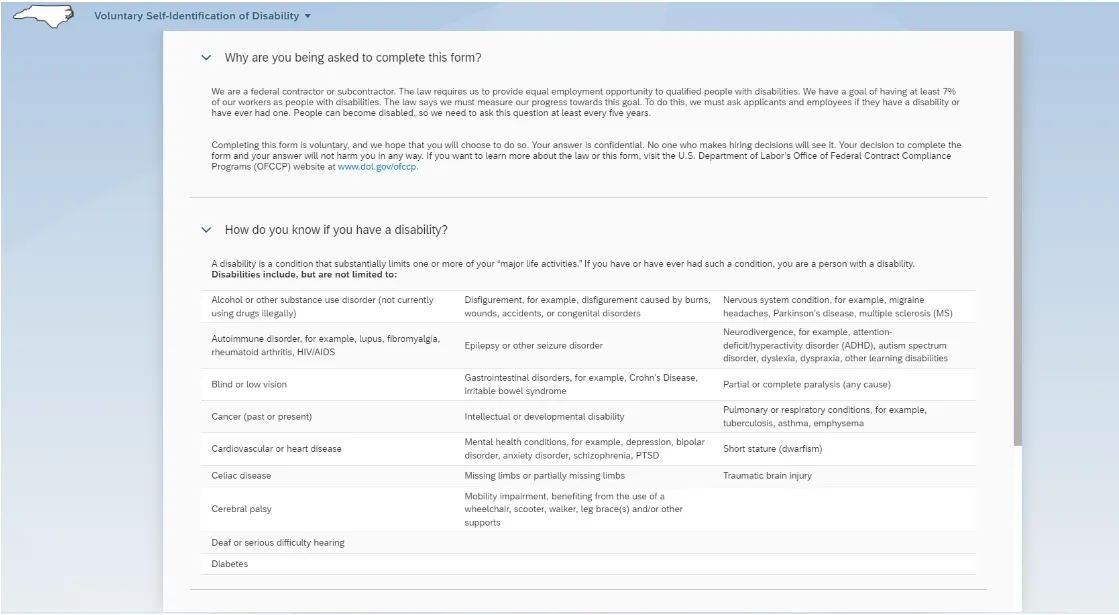Collapse the chevron beside "Why are you being asked"
Image resolution: width=1119 pixels, height=615 pixels.
[x=206, y=58]
